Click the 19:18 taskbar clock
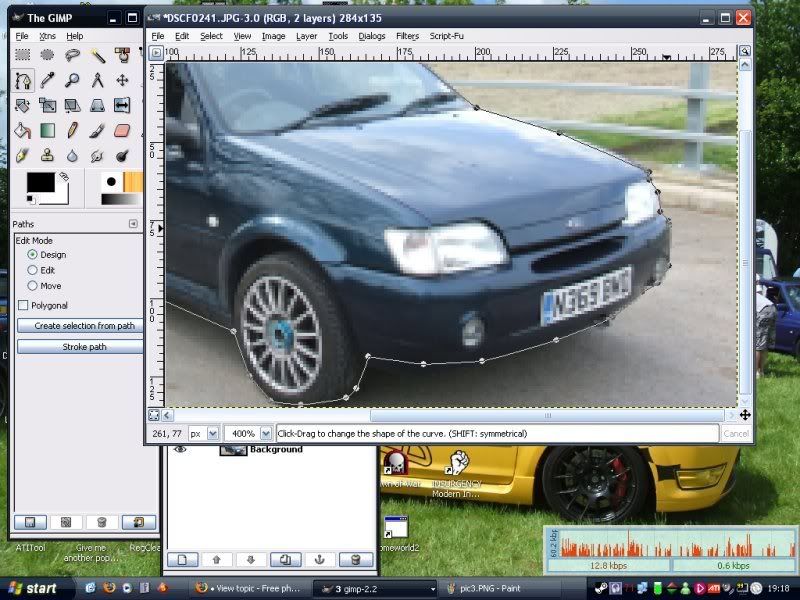800x600 pixels. click(x=778, y=589)
